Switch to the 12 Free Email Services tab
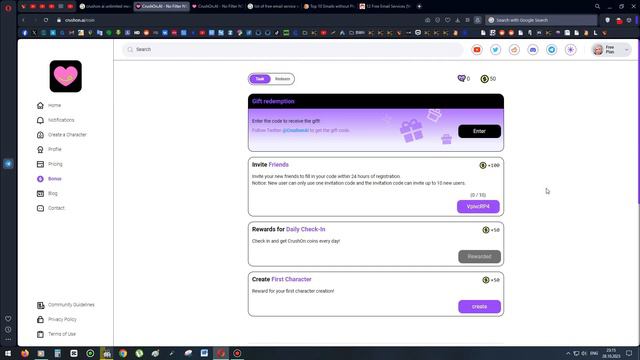Image resolution: width=640 pixels, height=360 pixels. point(385,7)
